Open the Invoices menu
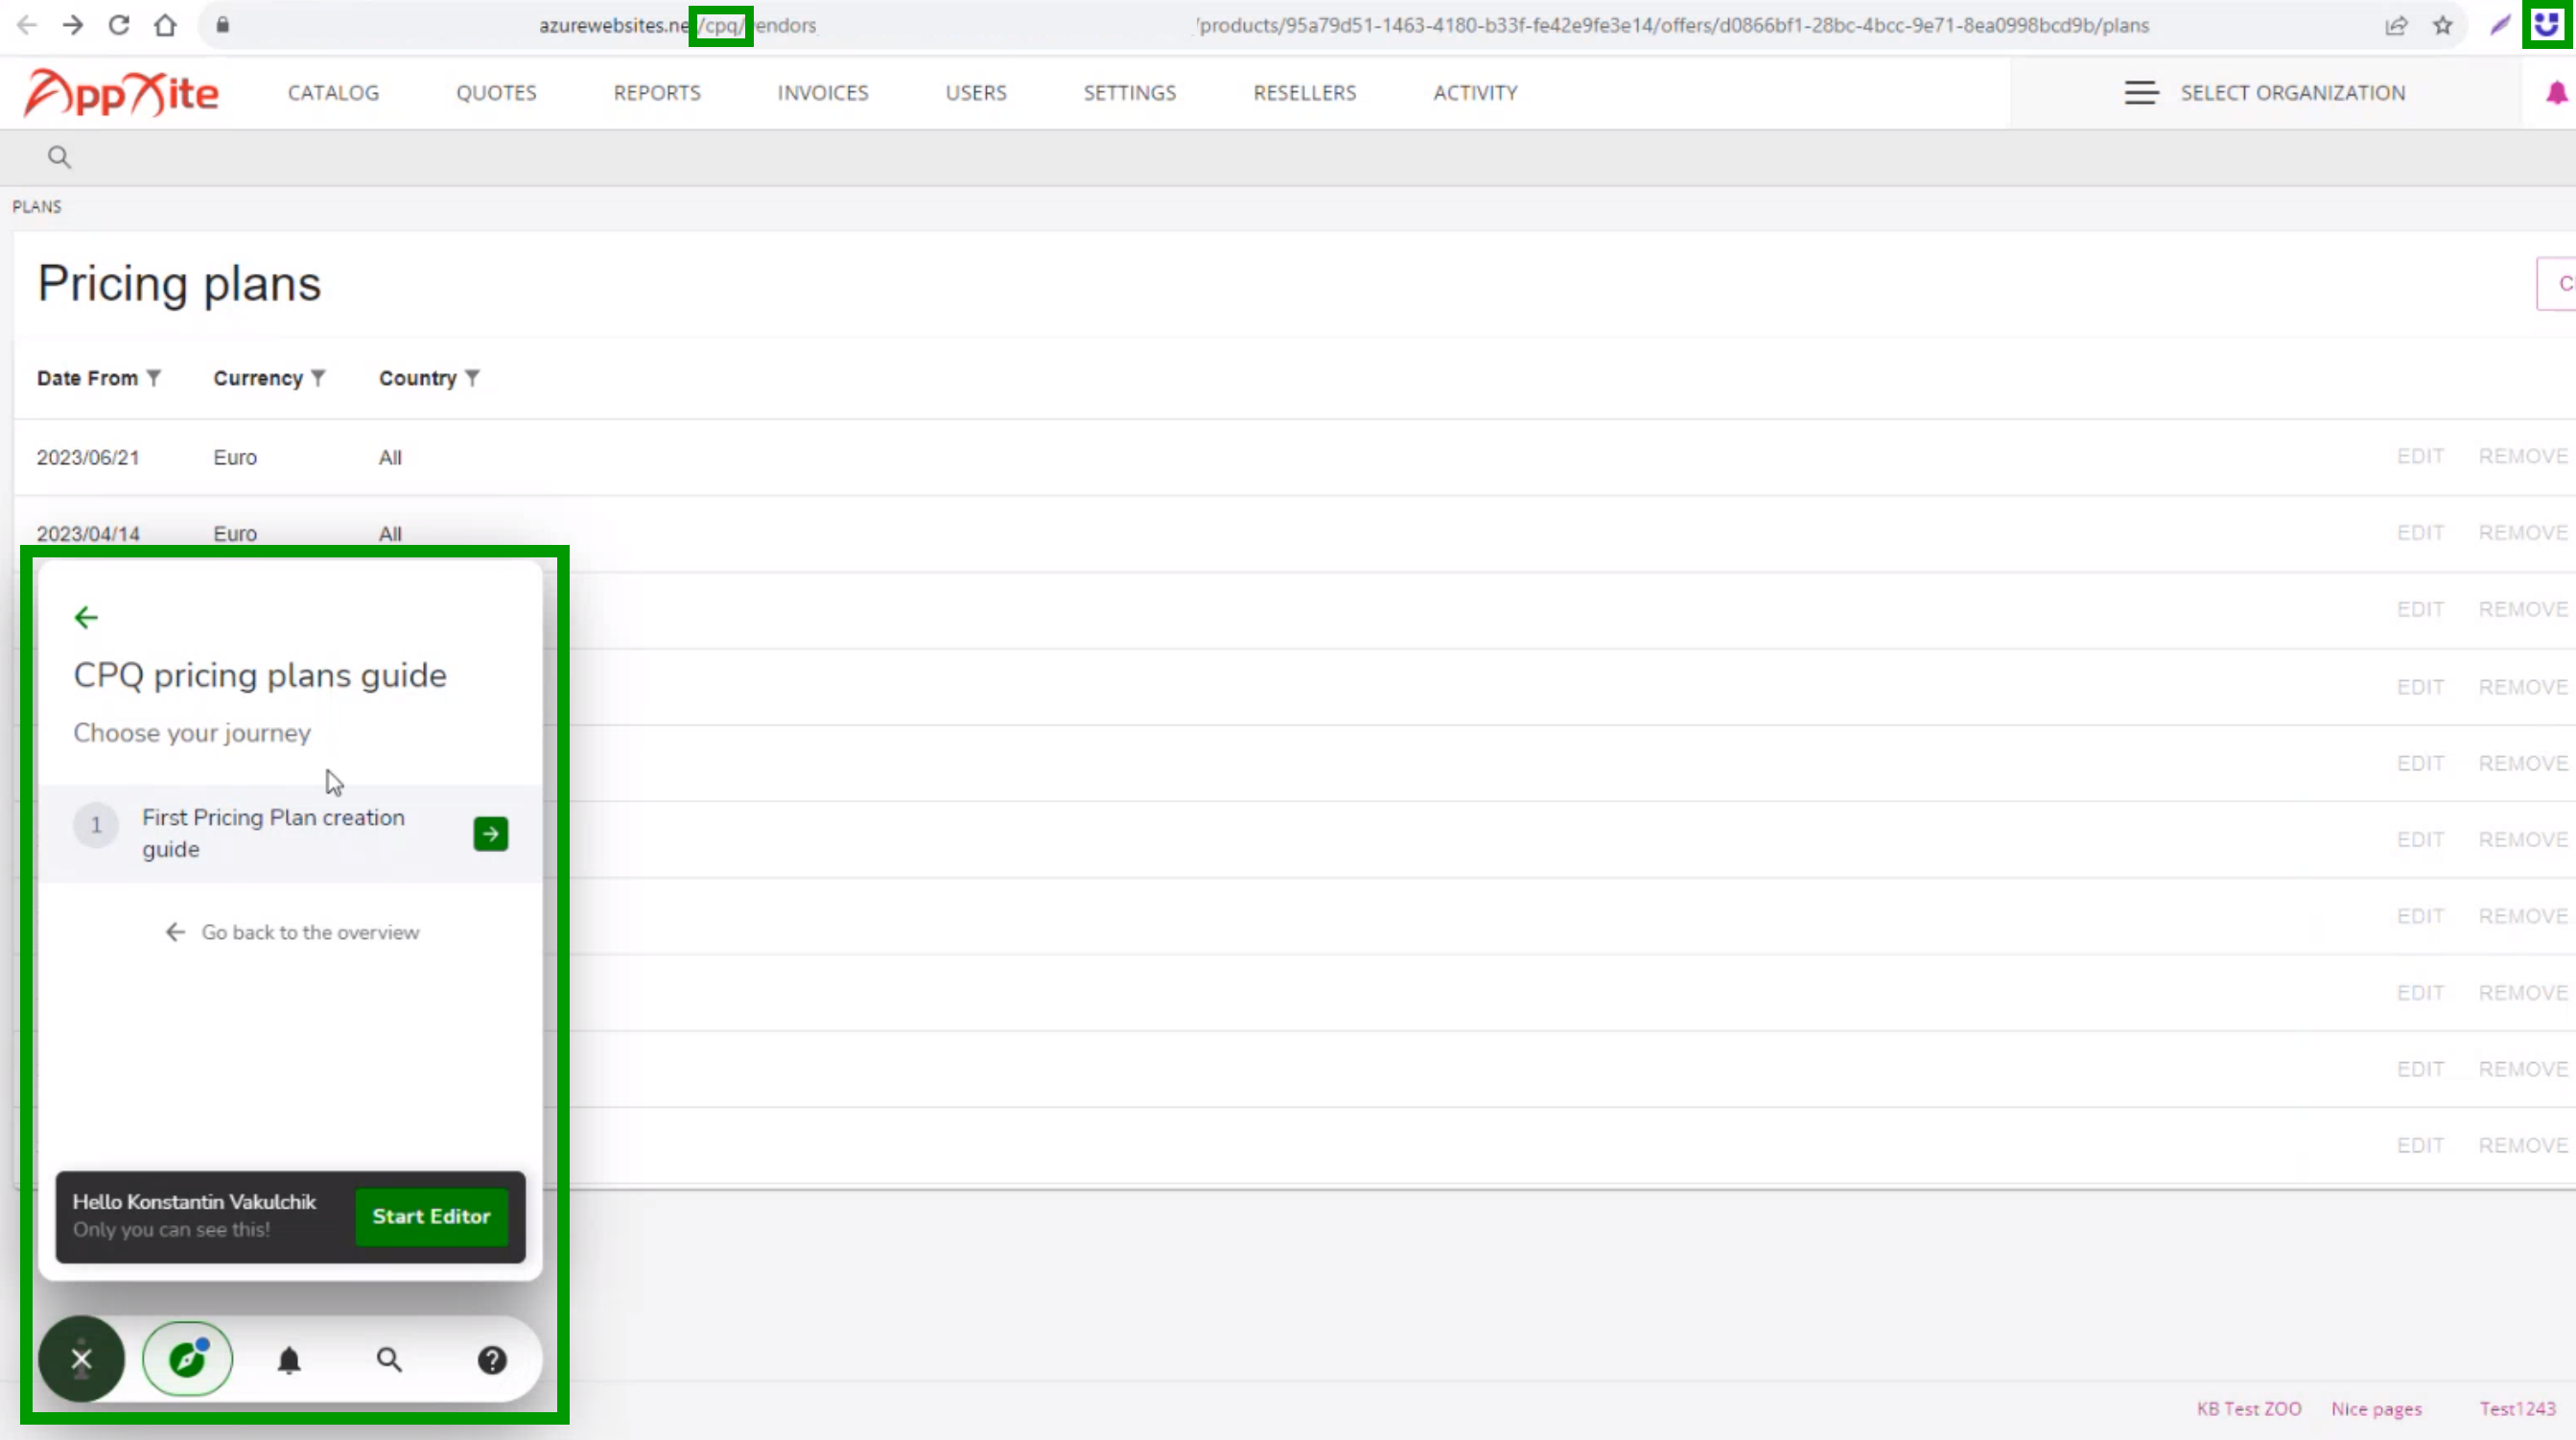Viewport: 2576px width, 1440px height. pos(823,93)
